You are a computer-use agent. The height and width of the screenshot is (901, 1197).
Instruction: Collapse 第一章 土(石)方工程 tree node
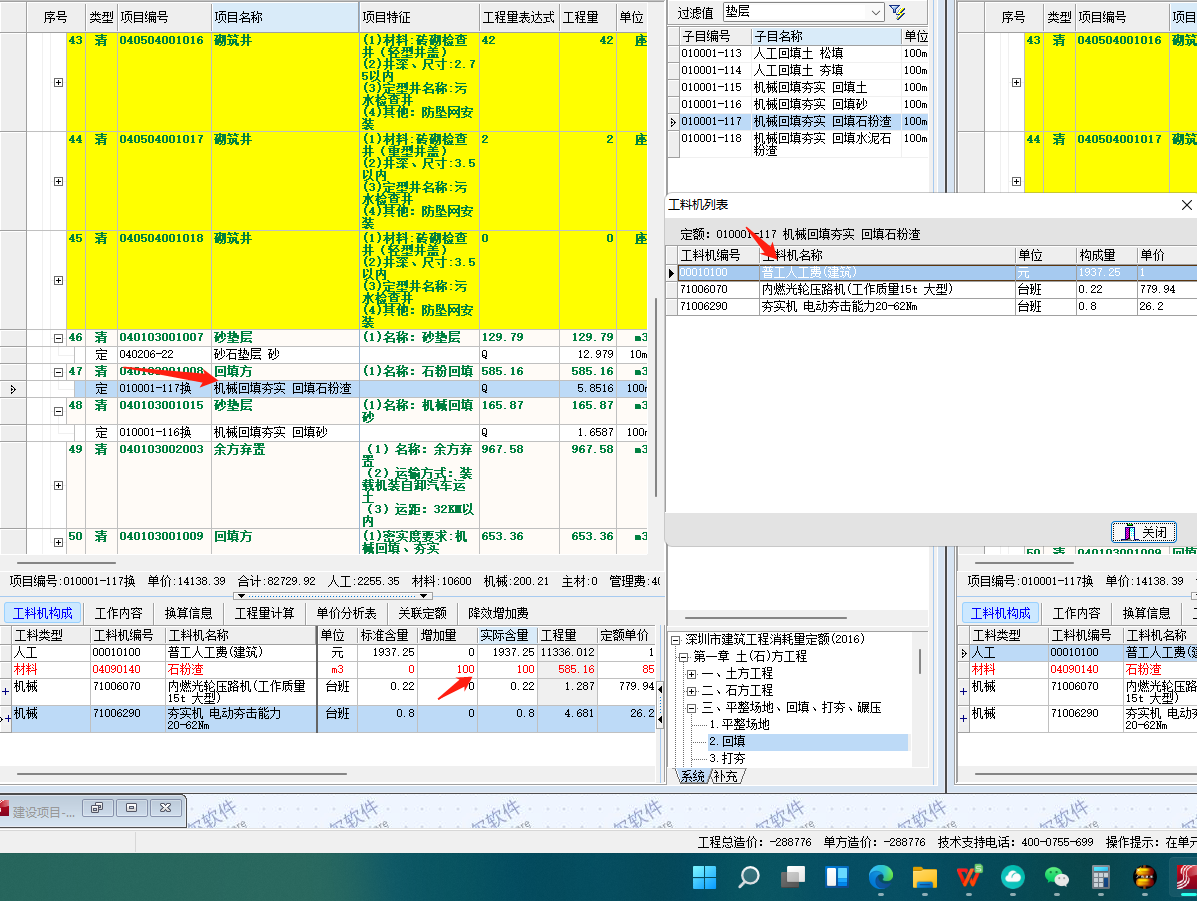coord(683,657)
